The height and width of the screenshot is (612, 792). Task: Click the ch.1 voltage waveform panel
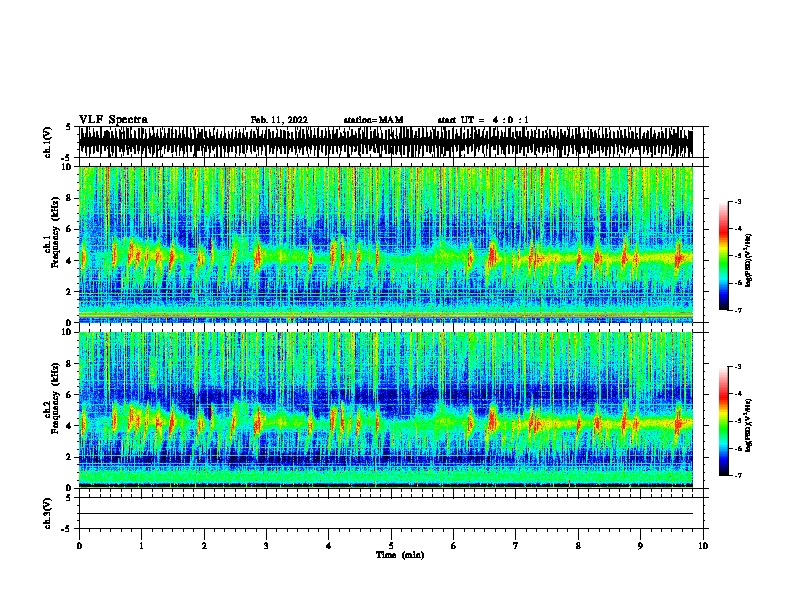coord(385,142)
